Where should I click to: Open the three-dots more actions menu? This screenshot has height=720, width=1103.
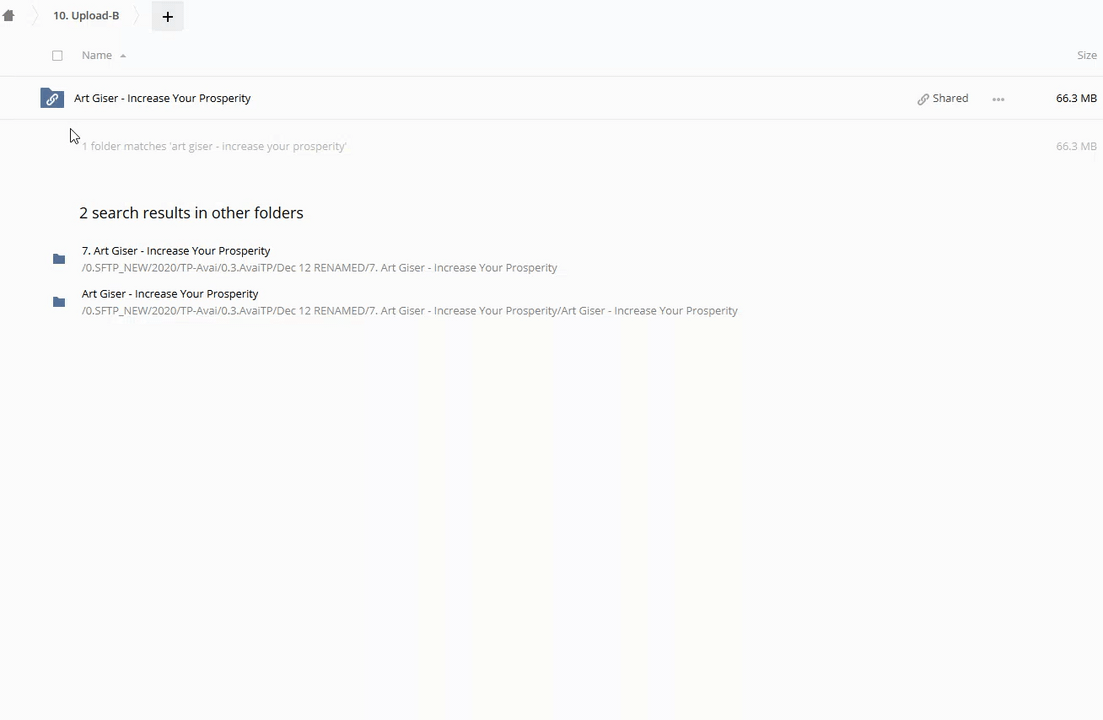click(x=998, y=99)
